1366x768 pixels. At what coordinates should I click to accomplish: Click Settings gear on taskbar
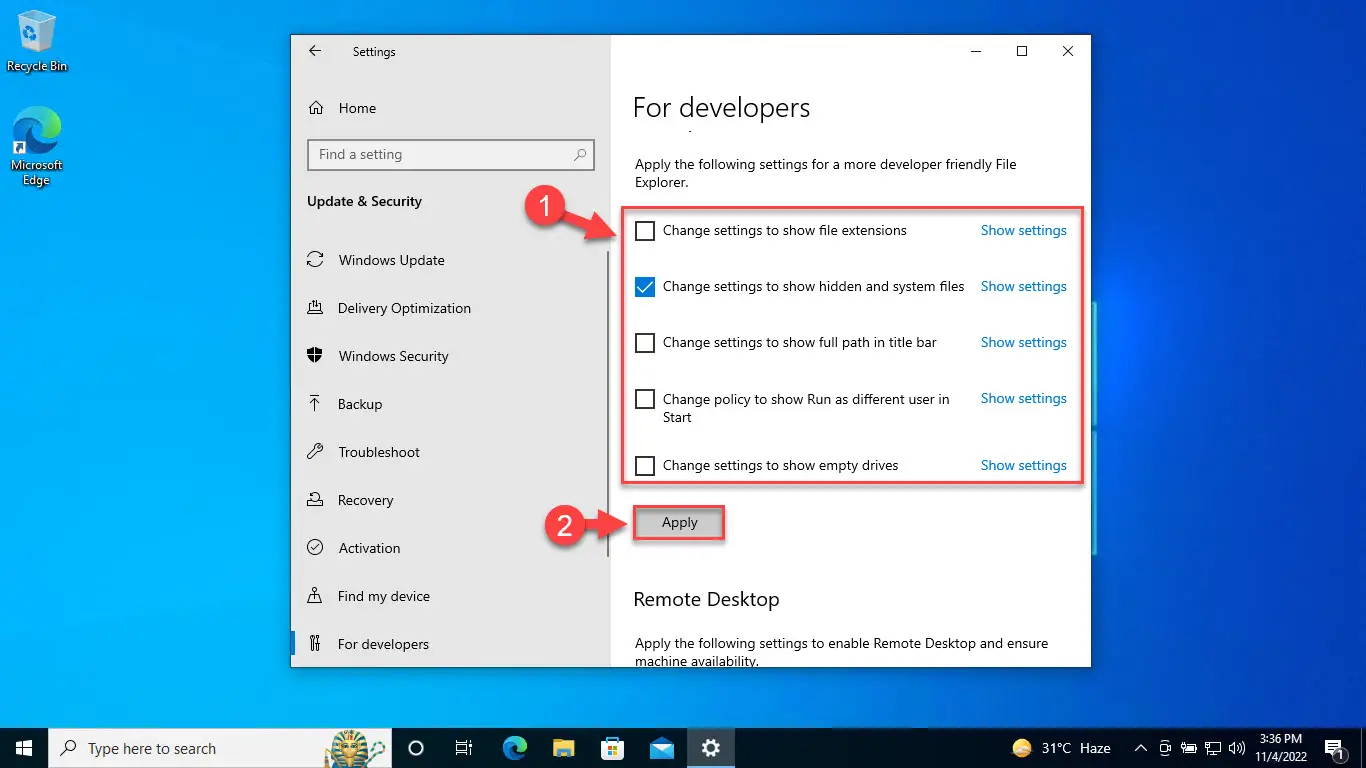pyautogui.click(x=710, y=748)
